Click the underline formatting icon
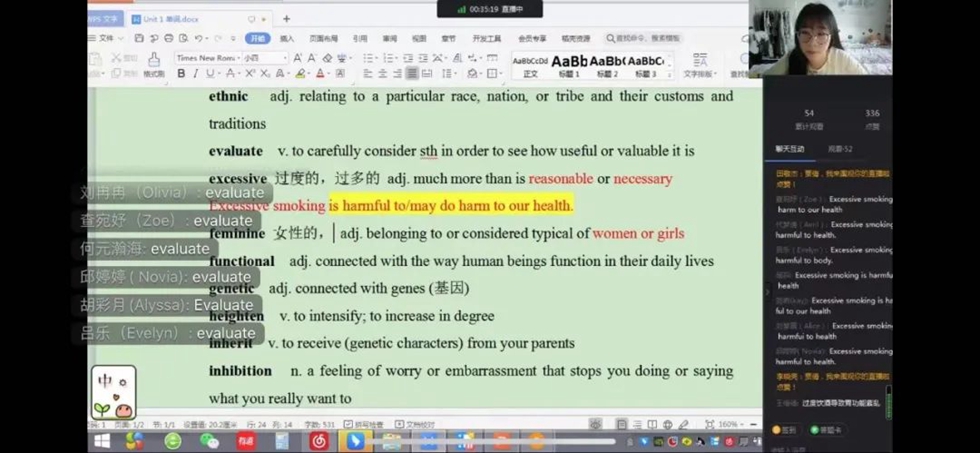The image size is (980, 453). [212, 74]
